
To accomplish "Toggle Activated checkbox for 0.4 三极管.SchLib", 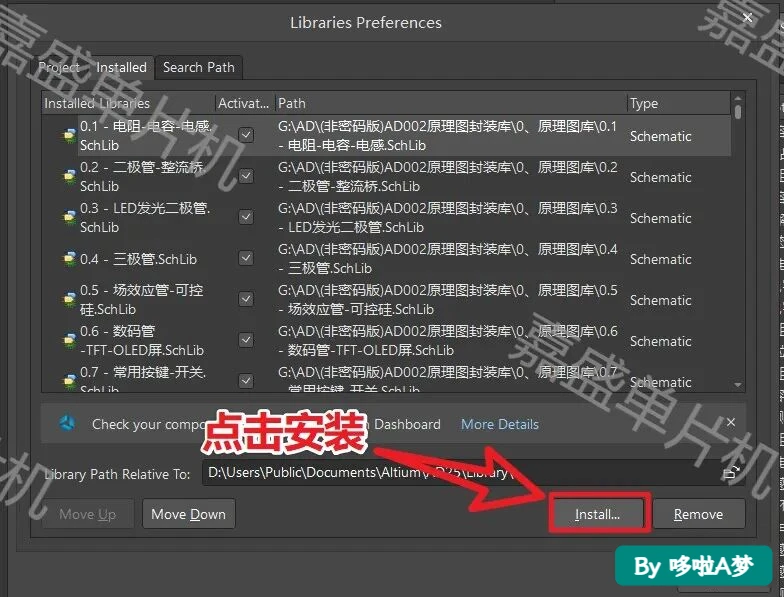I will click(x=246, y=258).
